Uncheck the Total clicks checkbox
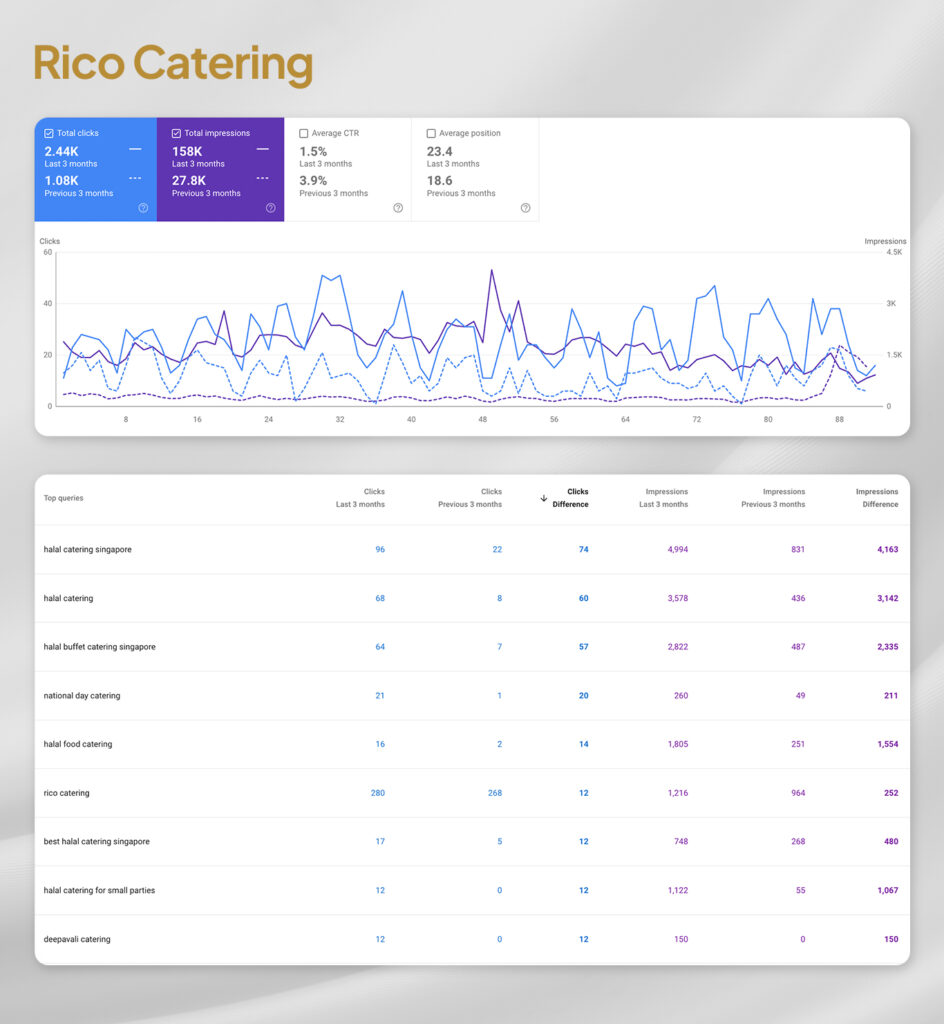The width and height of the screenshot is (944, 1024). [x=49, y=133]
